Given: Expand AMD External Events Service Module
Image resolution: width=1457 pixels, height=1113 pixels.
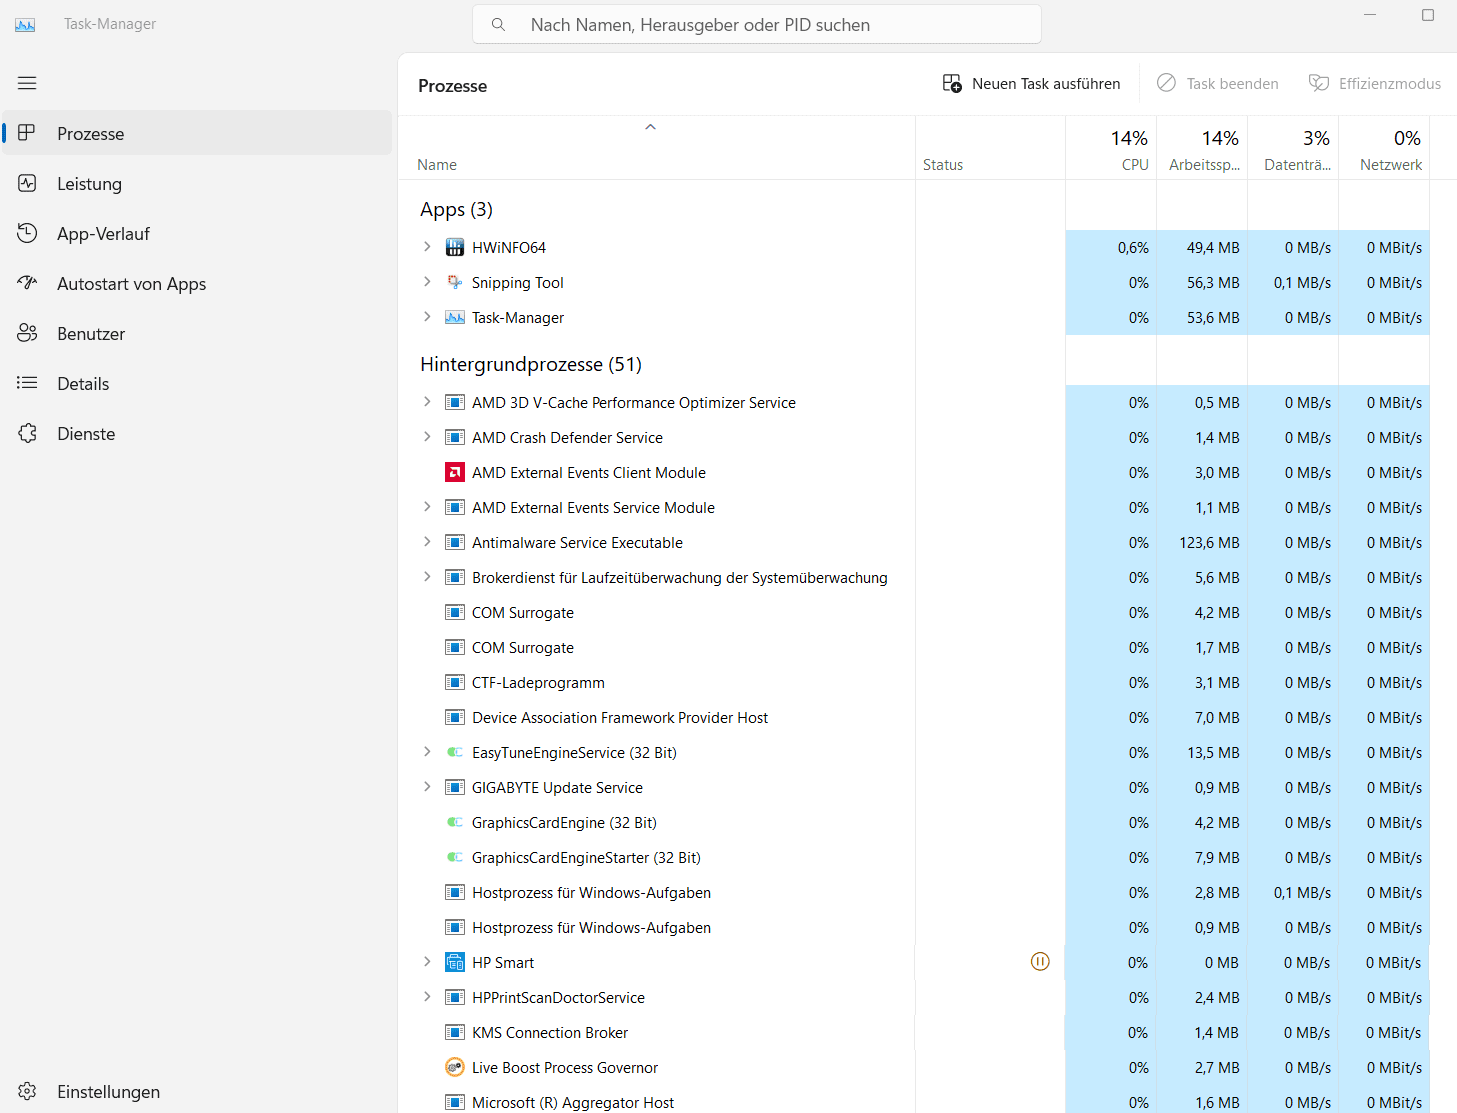Looking at the screenshot, I should [x=427, y=506].
